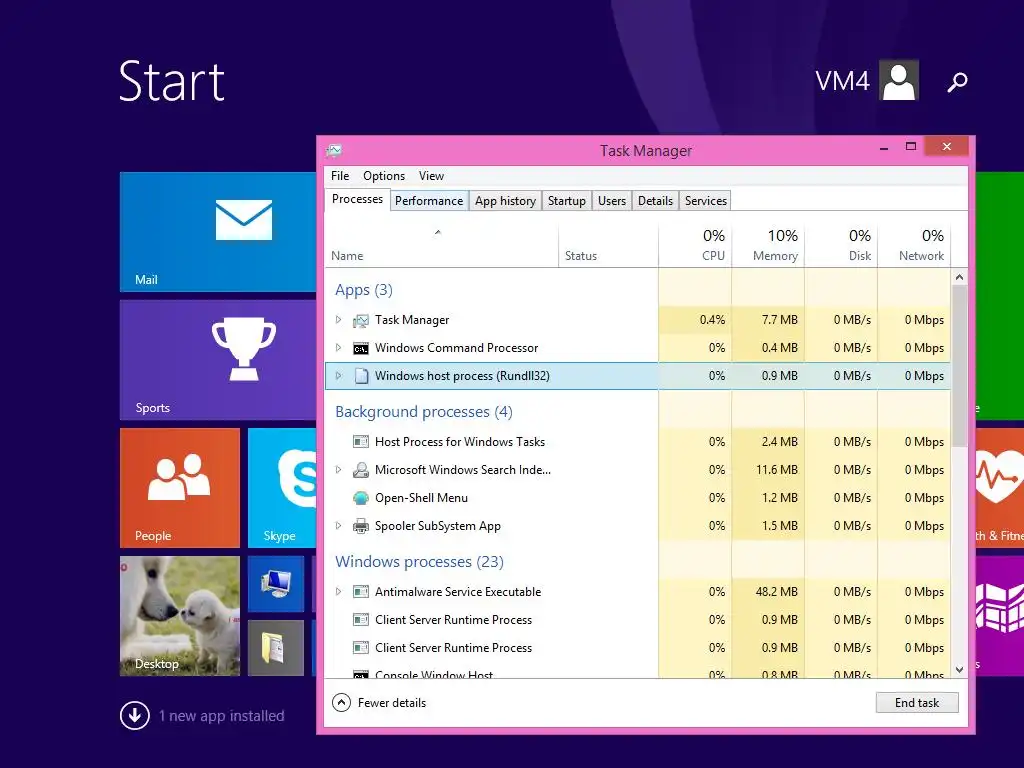Click second Client Server Runtime Process icon
The image size is (1024, 768).
tap(360, 648)
